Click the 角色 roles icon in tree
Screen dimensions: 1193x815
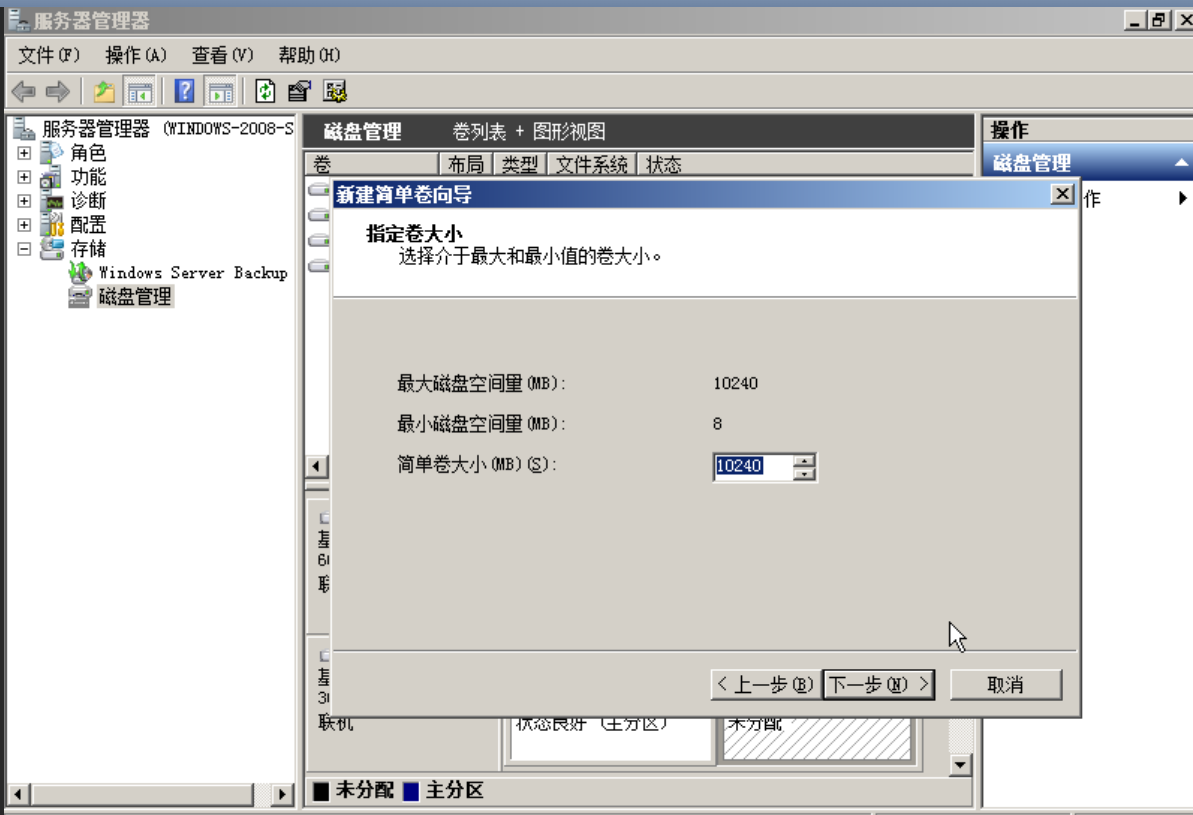52,153
